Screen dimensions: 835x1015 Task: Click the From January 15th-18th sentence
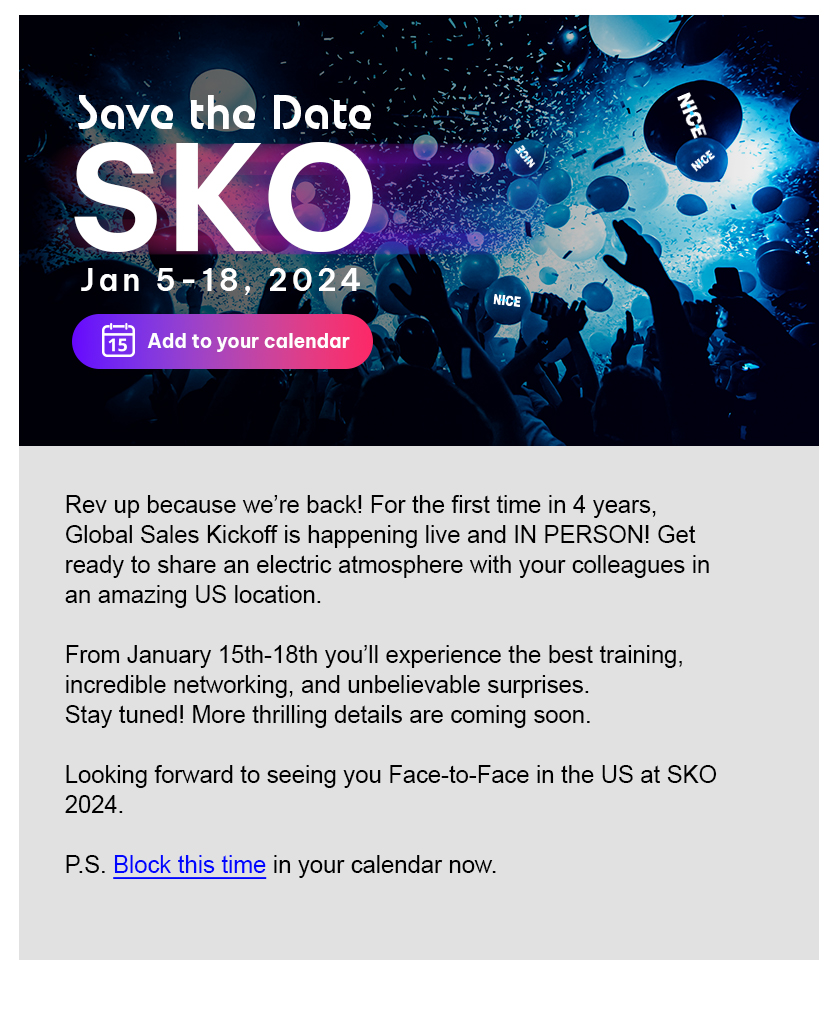374,670
